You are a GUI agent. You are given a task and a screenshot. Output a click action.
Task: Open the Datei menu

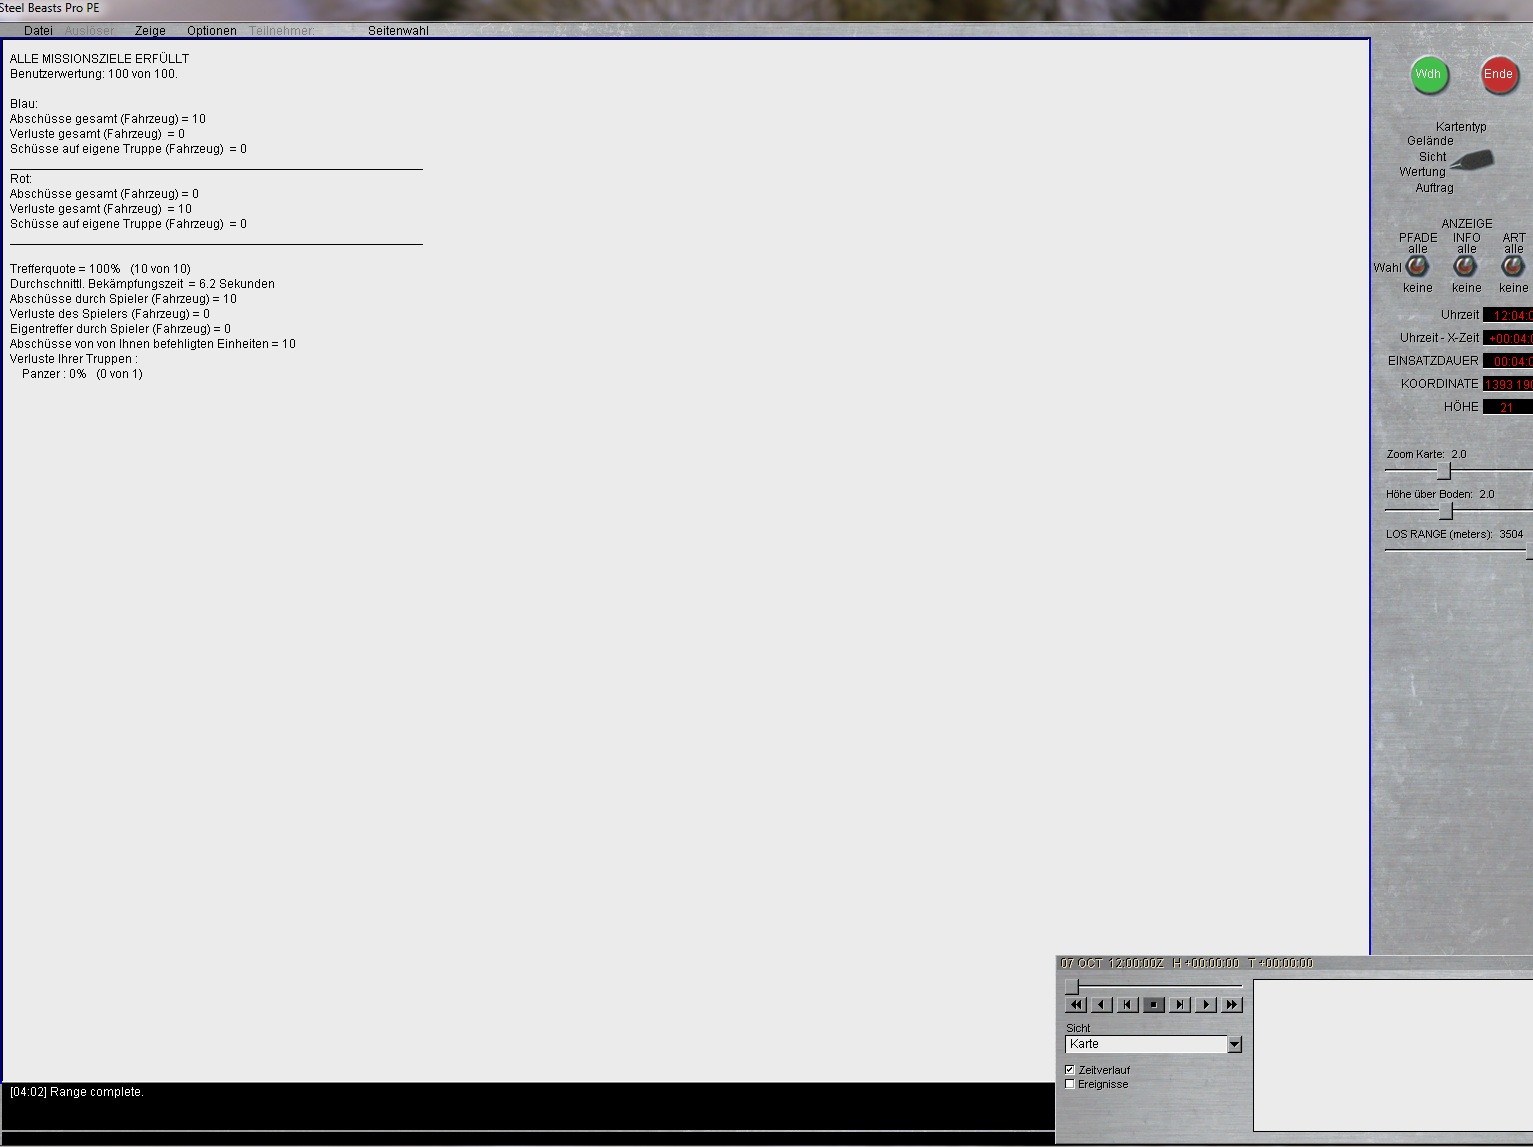[38, 31]
